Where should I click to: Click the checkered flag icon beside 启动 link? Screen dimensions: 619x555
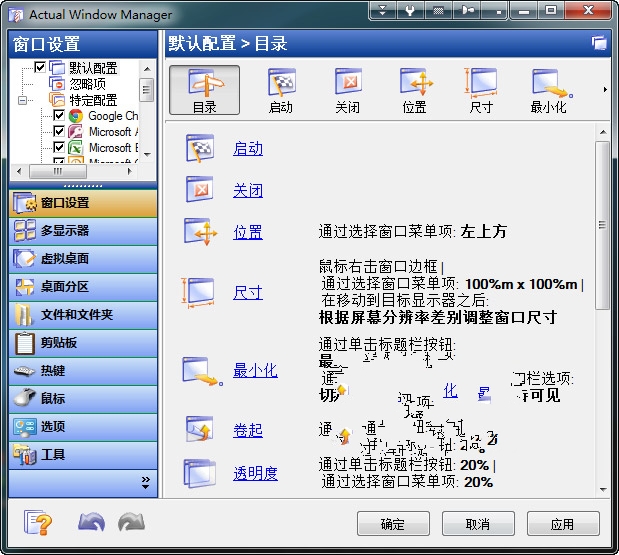coord(200,148)
